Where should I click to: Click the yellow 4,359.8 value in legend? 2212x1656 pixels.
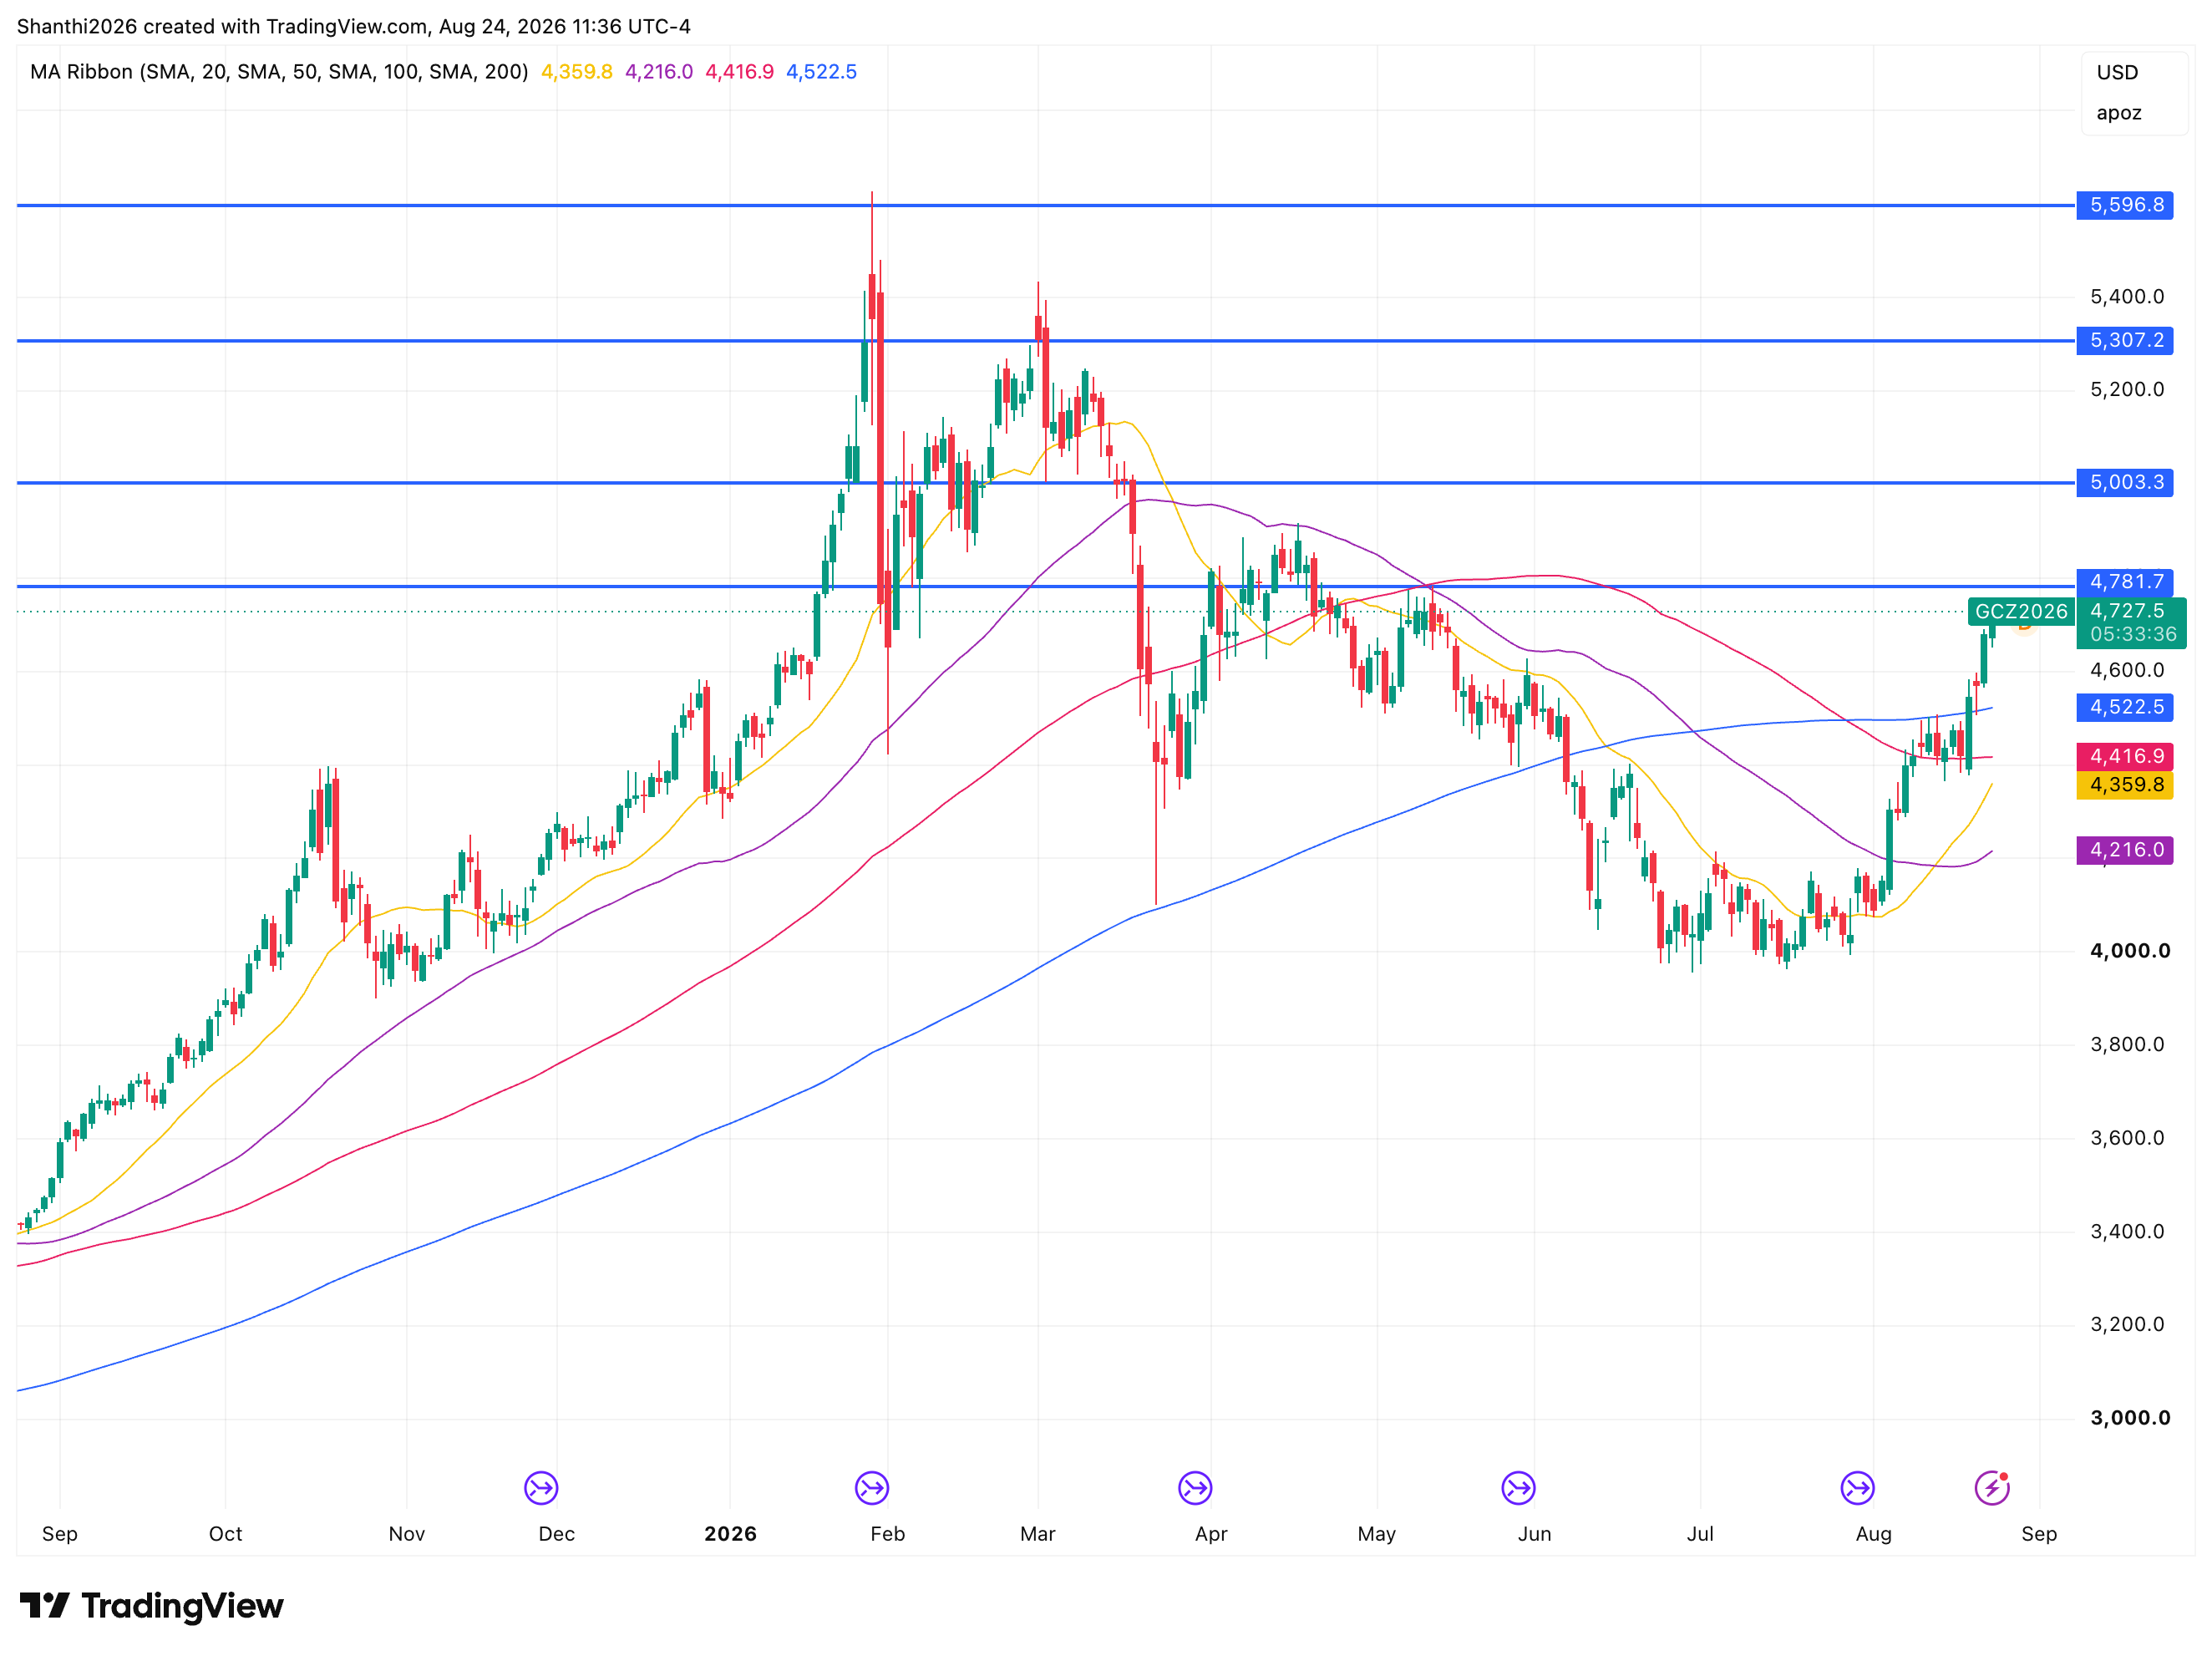576,72
